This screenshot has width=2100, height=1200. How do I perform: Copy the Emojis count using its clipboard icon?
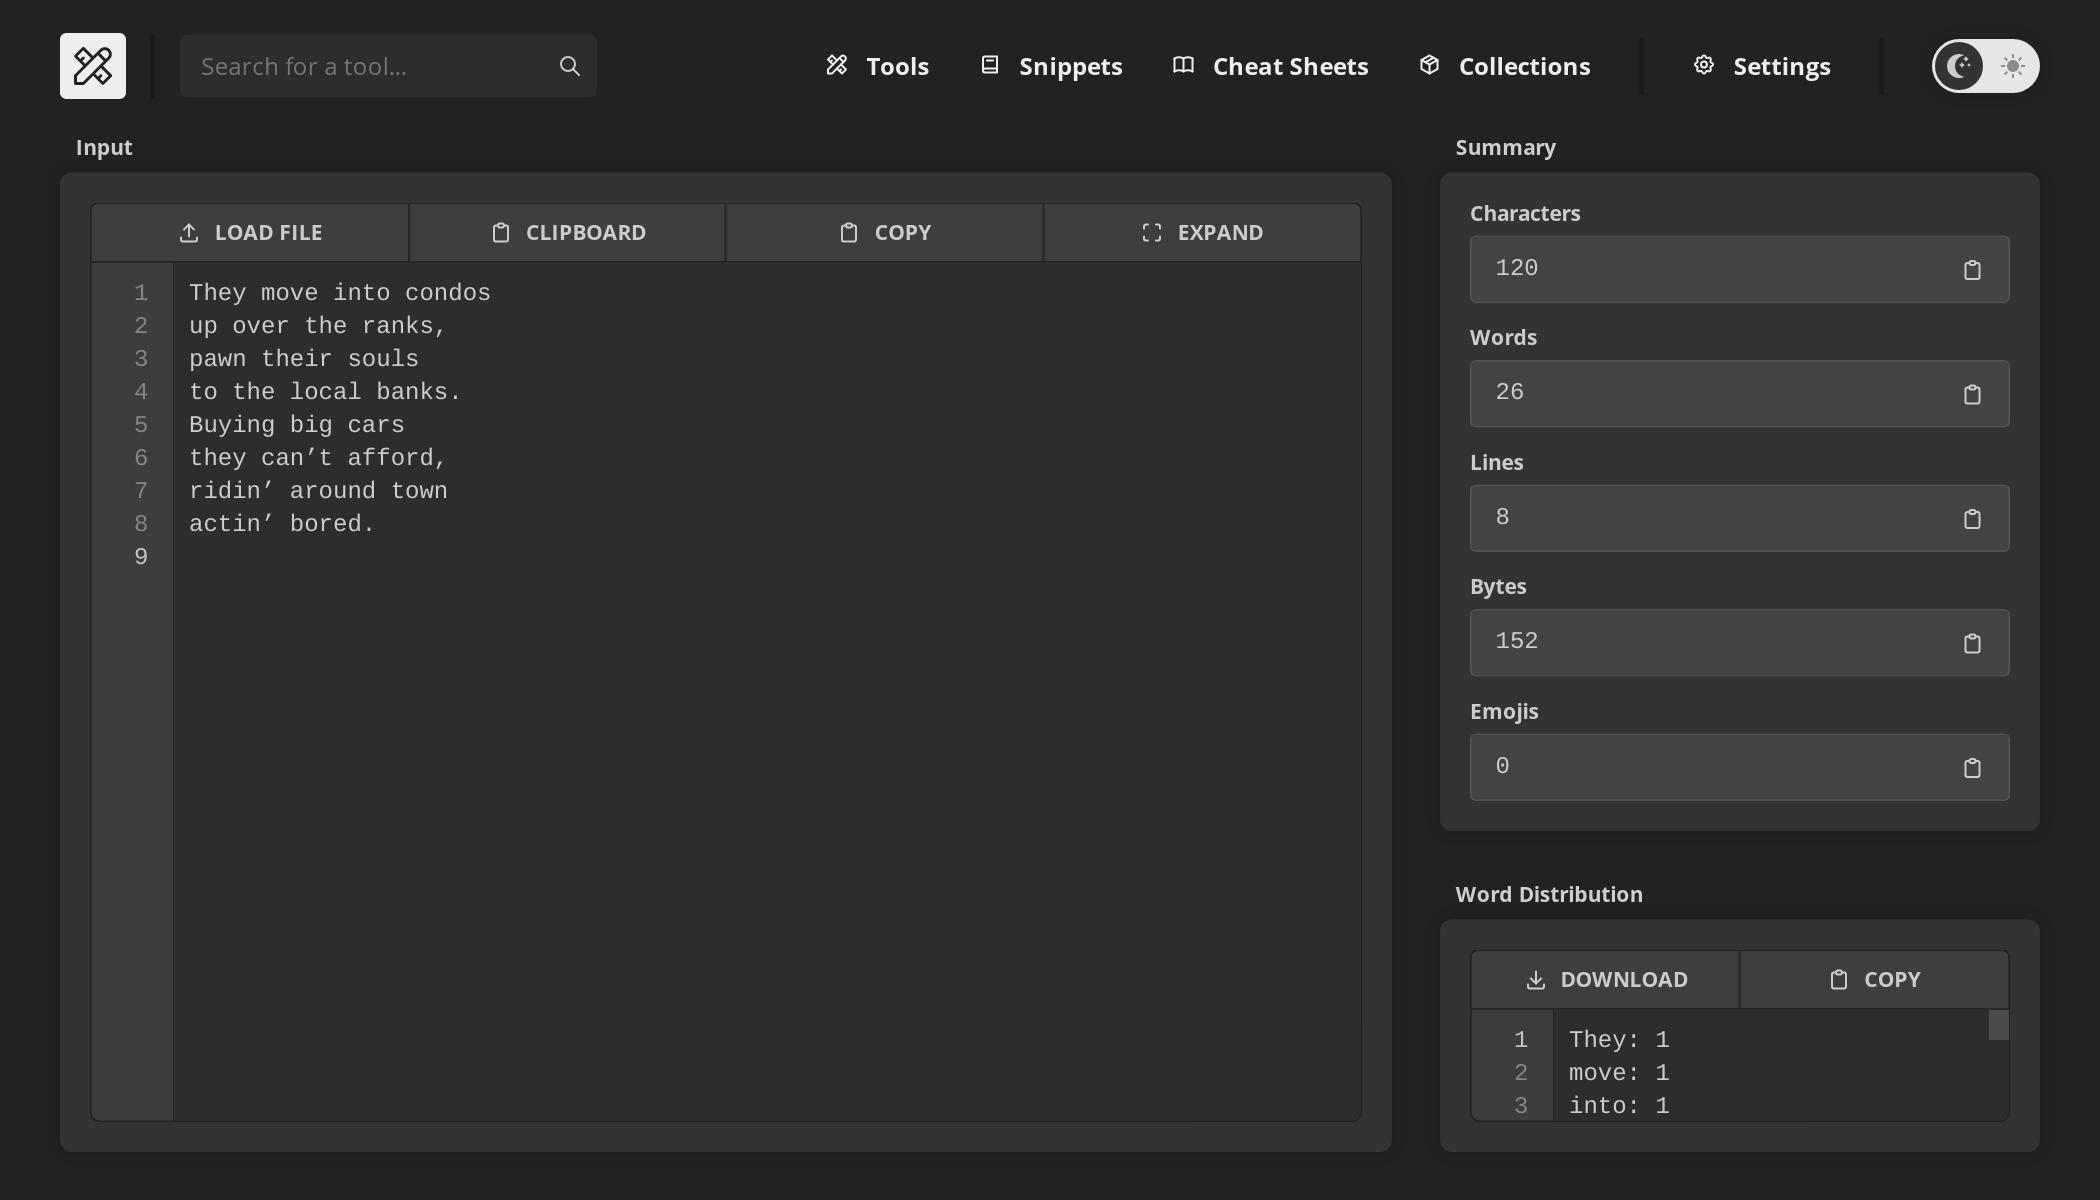[1973, 768]
